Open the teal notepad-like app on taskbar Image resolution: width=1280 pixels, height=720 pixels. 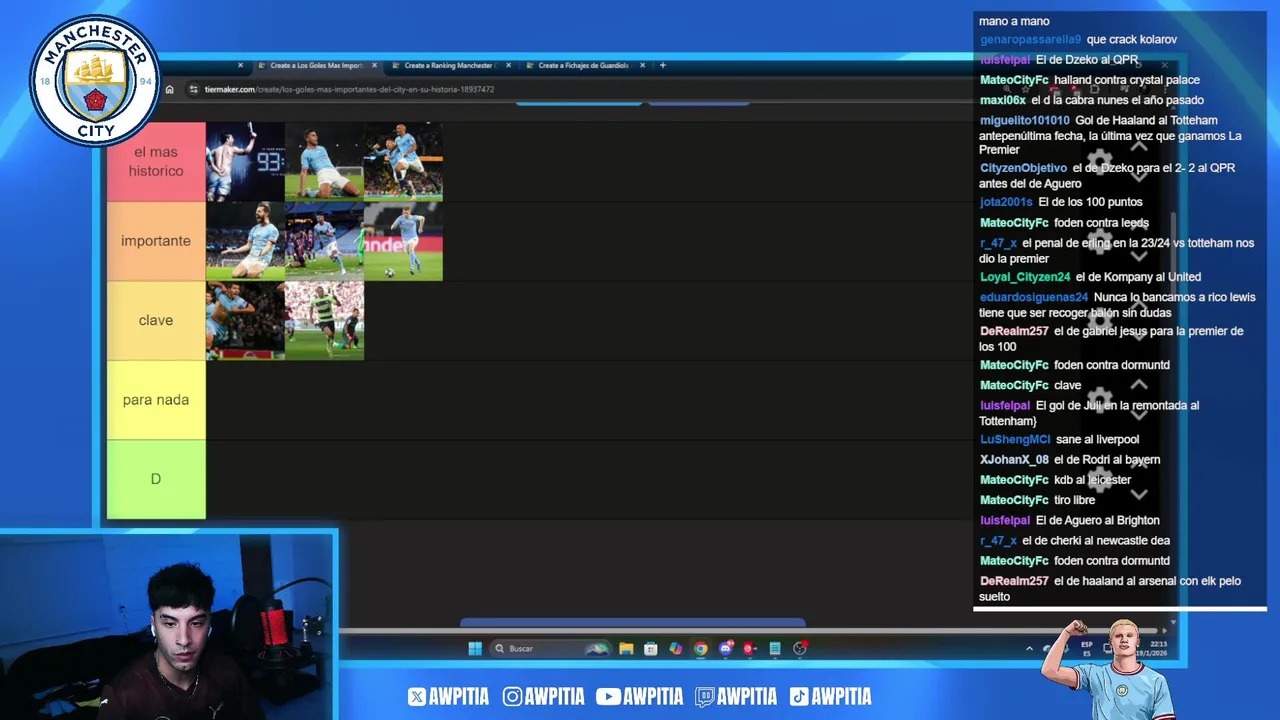pyautogui.click(x=774, y=649)
